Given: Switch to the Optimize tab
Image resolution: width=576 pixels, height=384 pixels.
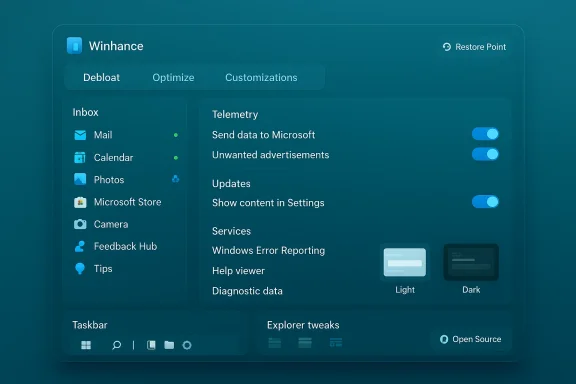Looking at the screenshot, I should [173, 78].
